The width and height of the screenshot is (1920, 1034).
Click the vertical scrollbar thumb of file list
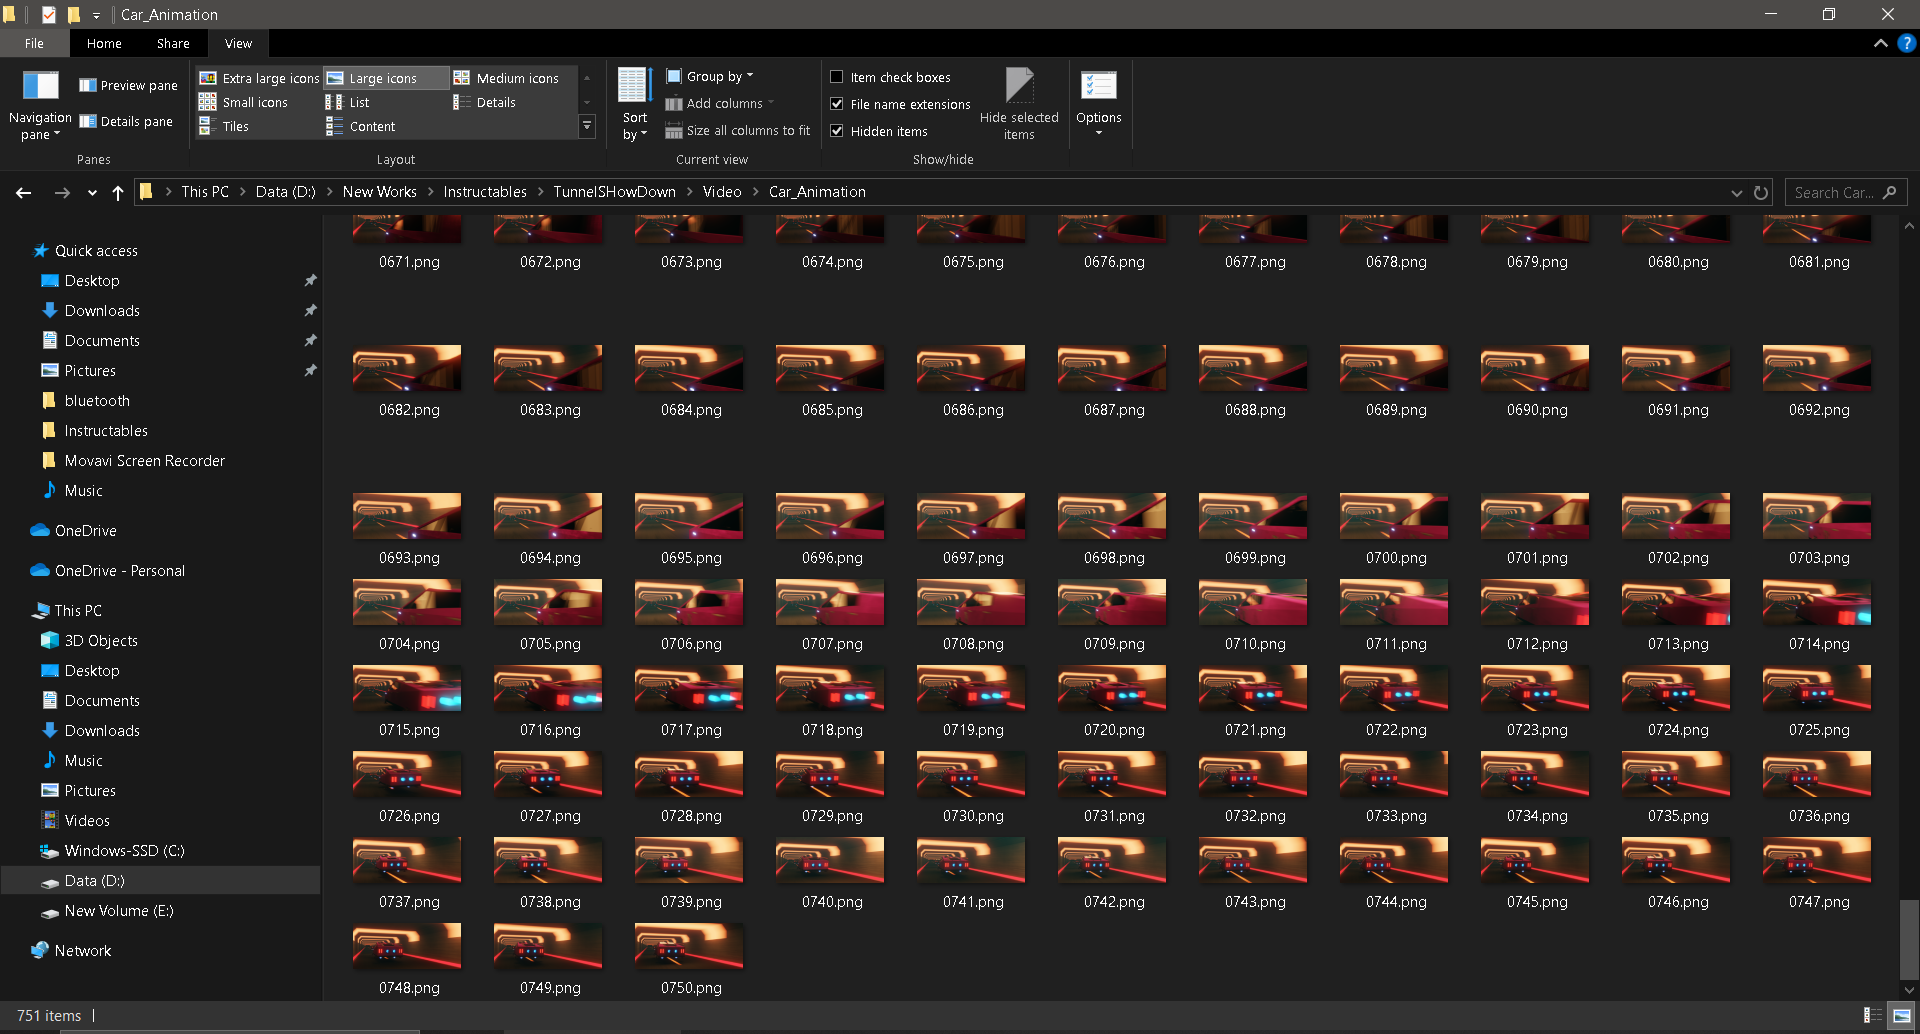(1909, 940)
